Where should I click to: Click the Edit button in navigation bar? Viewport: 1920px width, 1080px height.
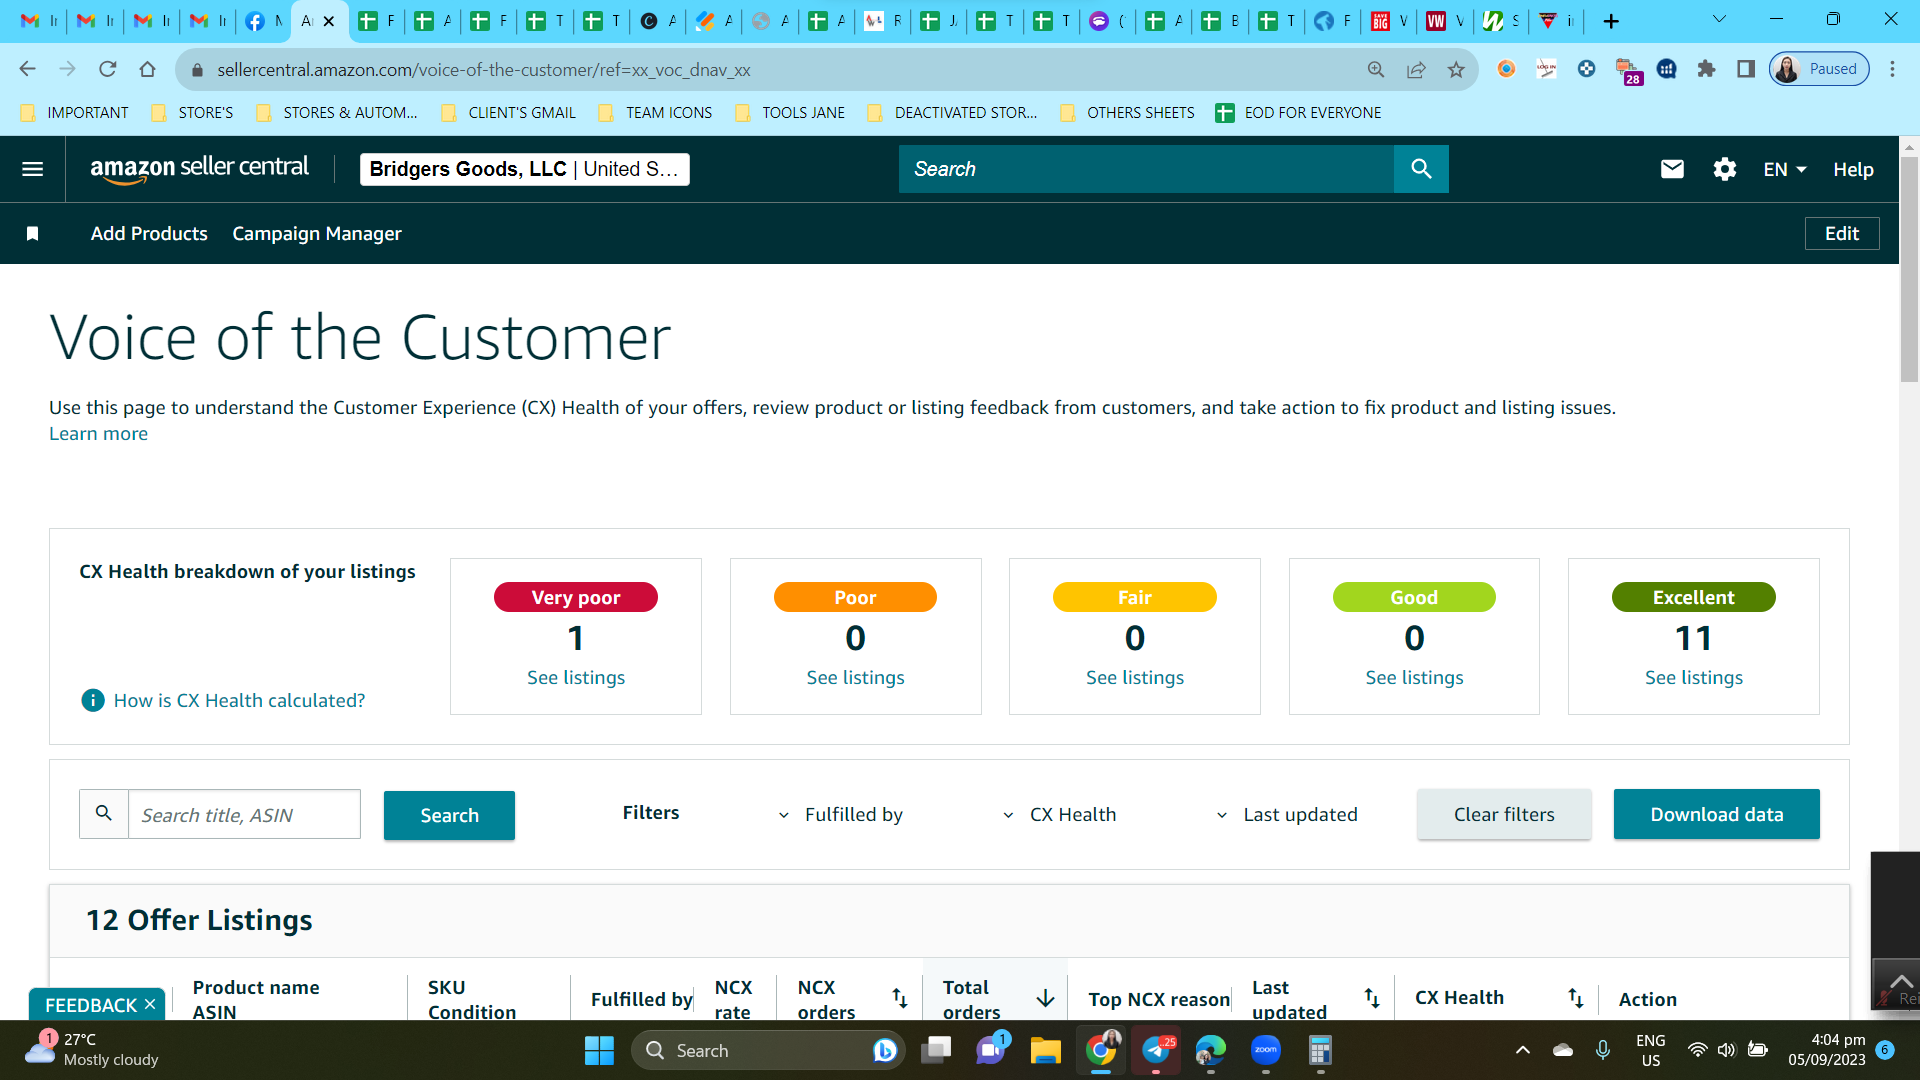pos(1842,233)
